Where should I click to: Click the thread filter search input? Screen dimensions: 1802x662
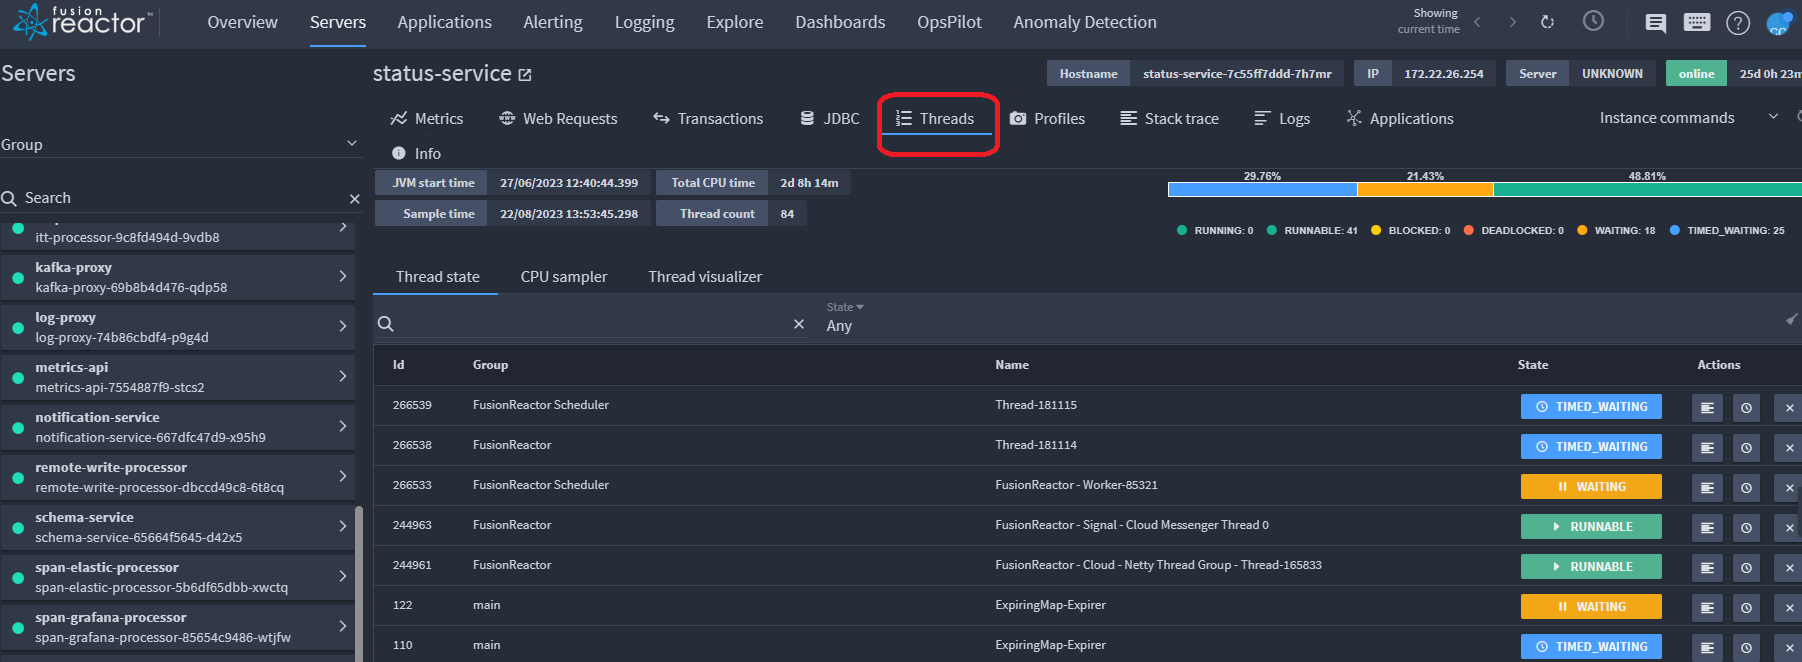pyautogui.click(x=592, y=324)
